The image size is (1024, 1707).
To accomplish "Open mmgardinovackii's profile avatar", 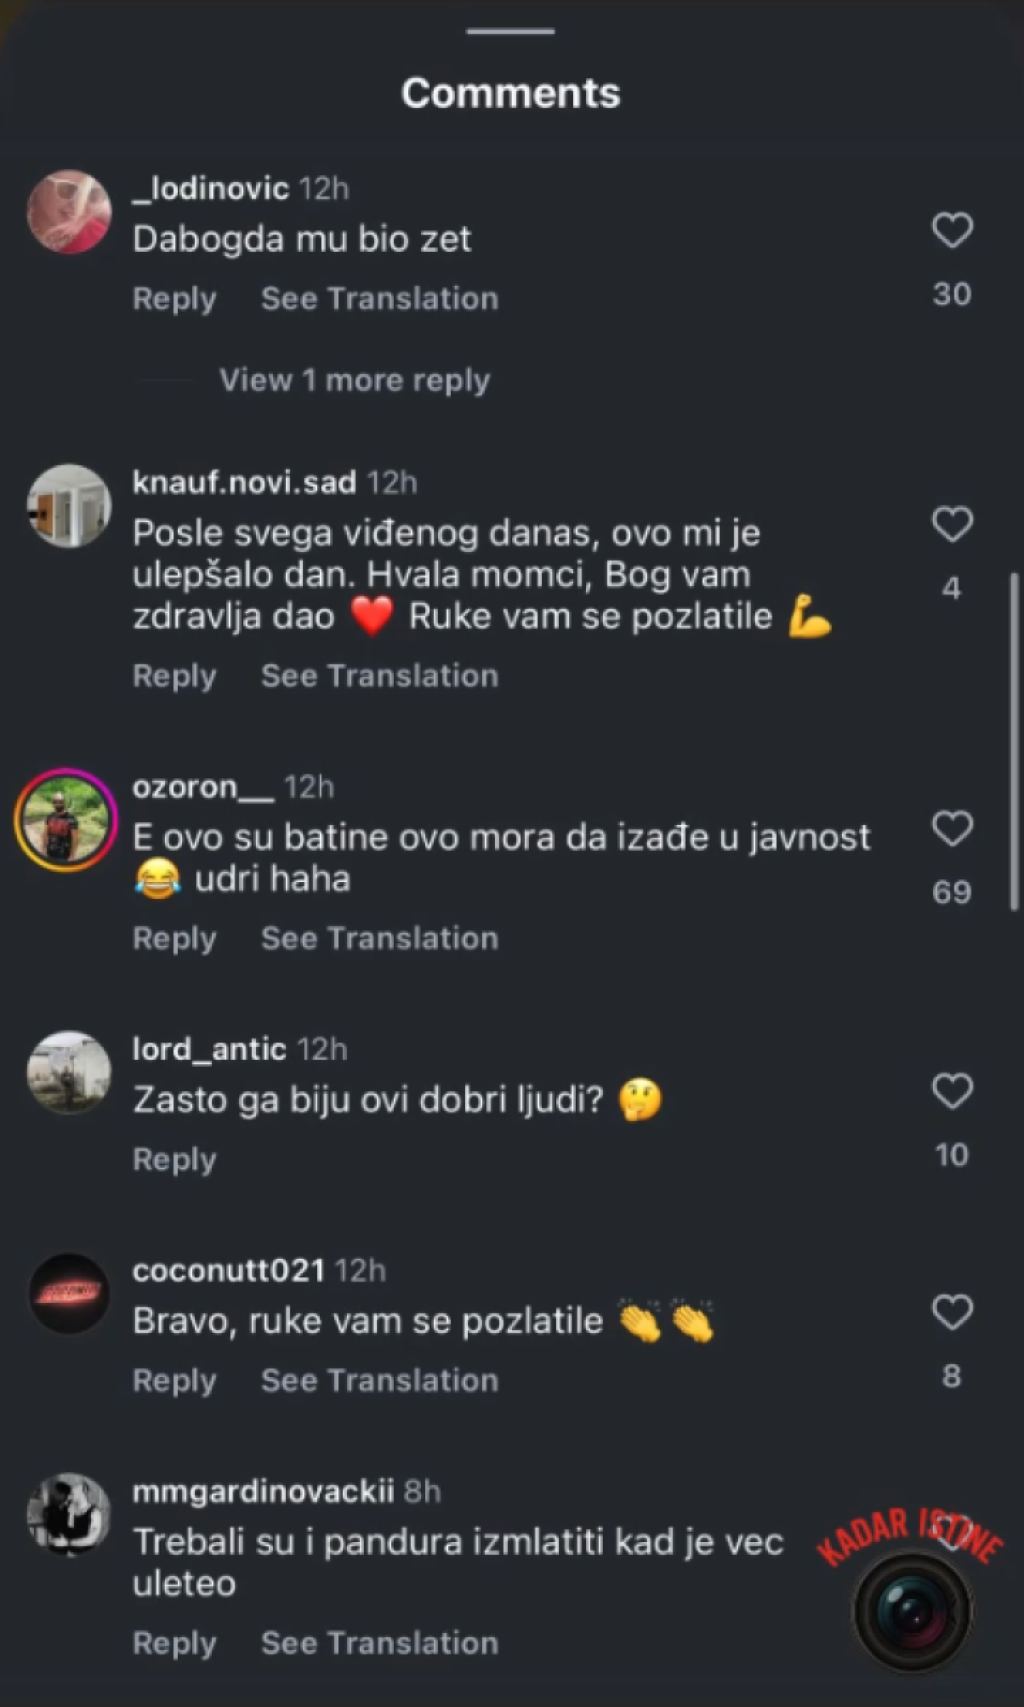I will pyautogui.click(x=69, y=1514).
